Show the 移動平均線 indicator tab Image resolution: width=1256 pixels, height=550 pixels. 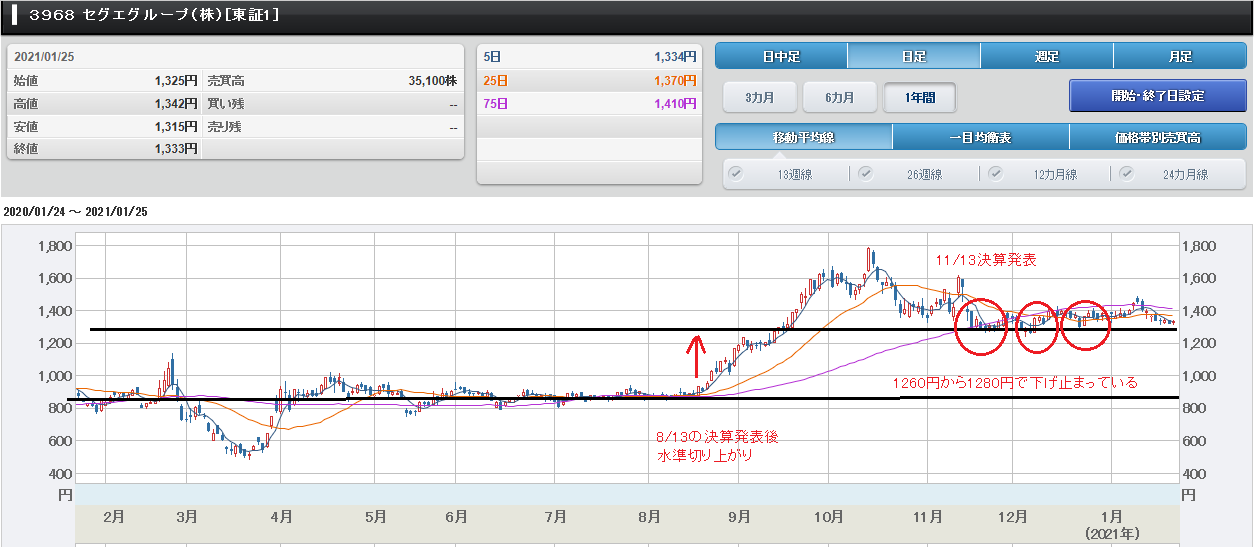(803, 137)
